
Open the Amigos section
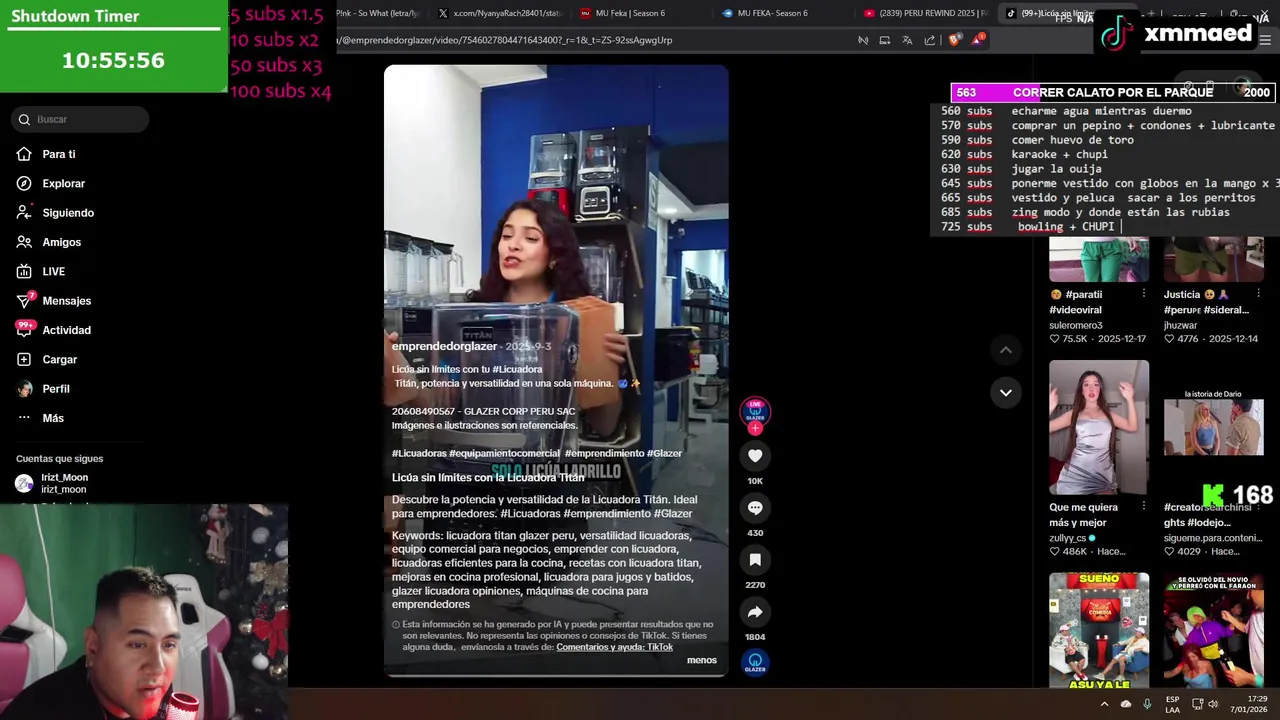coord(61,242)
